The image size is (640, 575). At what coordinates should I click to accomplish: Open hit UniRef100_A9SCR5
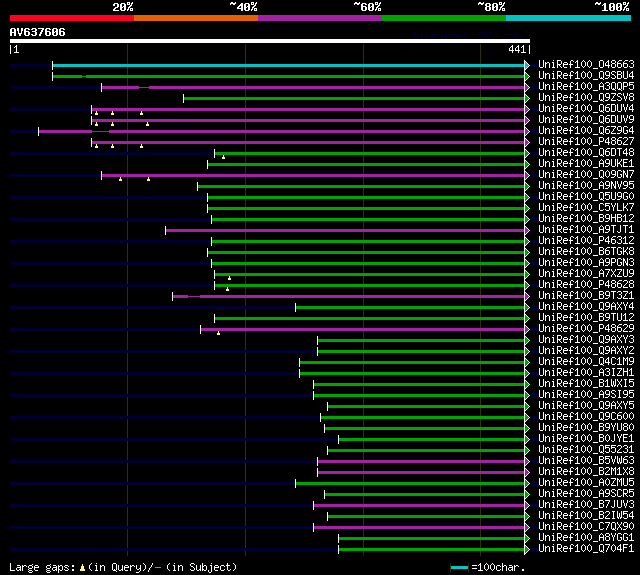coord(586,494)
